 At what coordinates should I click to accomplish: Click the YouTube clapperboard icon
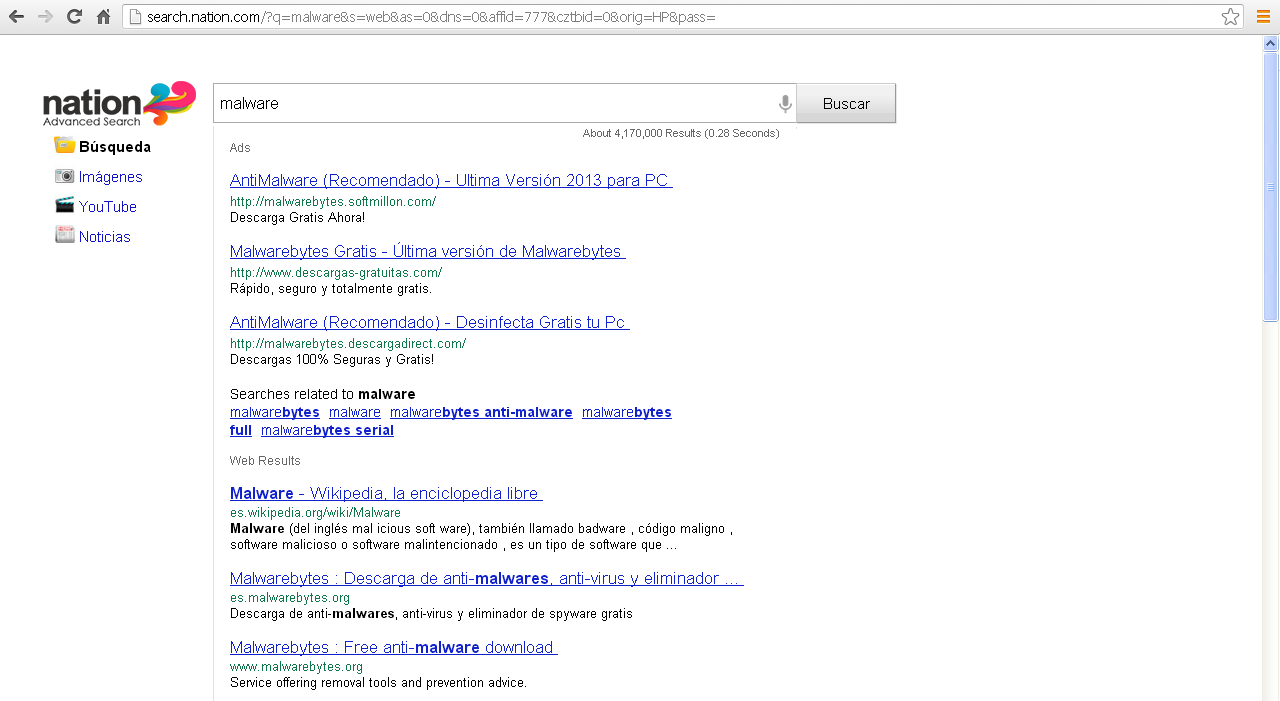(x=65, y=206)
